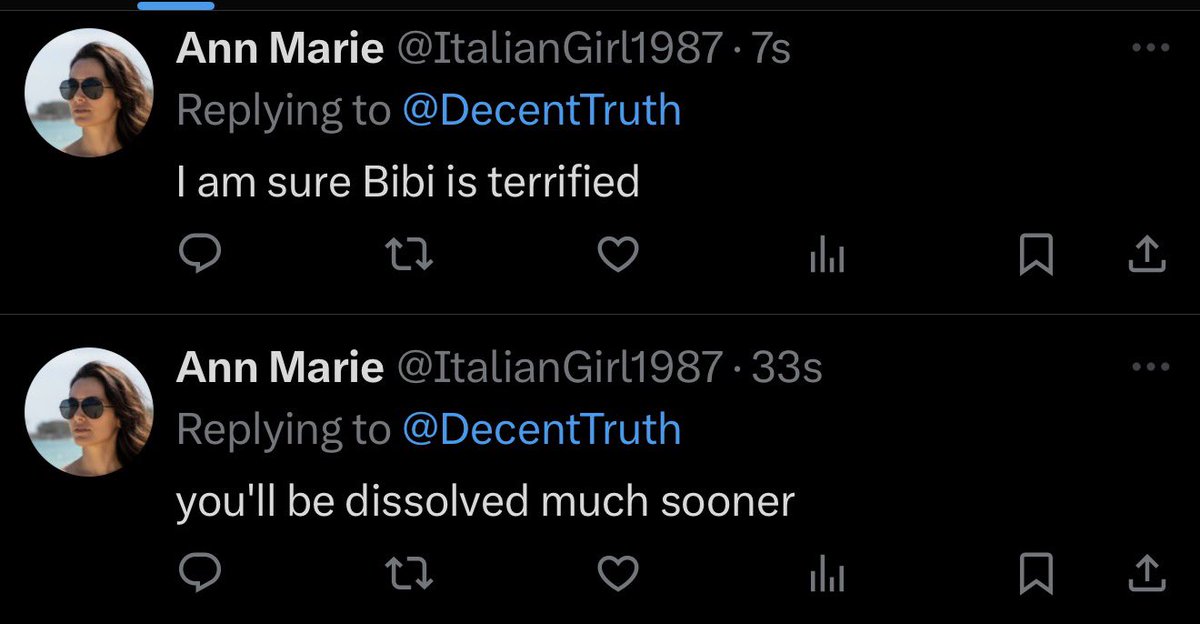Share the 'Bibi is terrified' tweet

[1147, 257]
